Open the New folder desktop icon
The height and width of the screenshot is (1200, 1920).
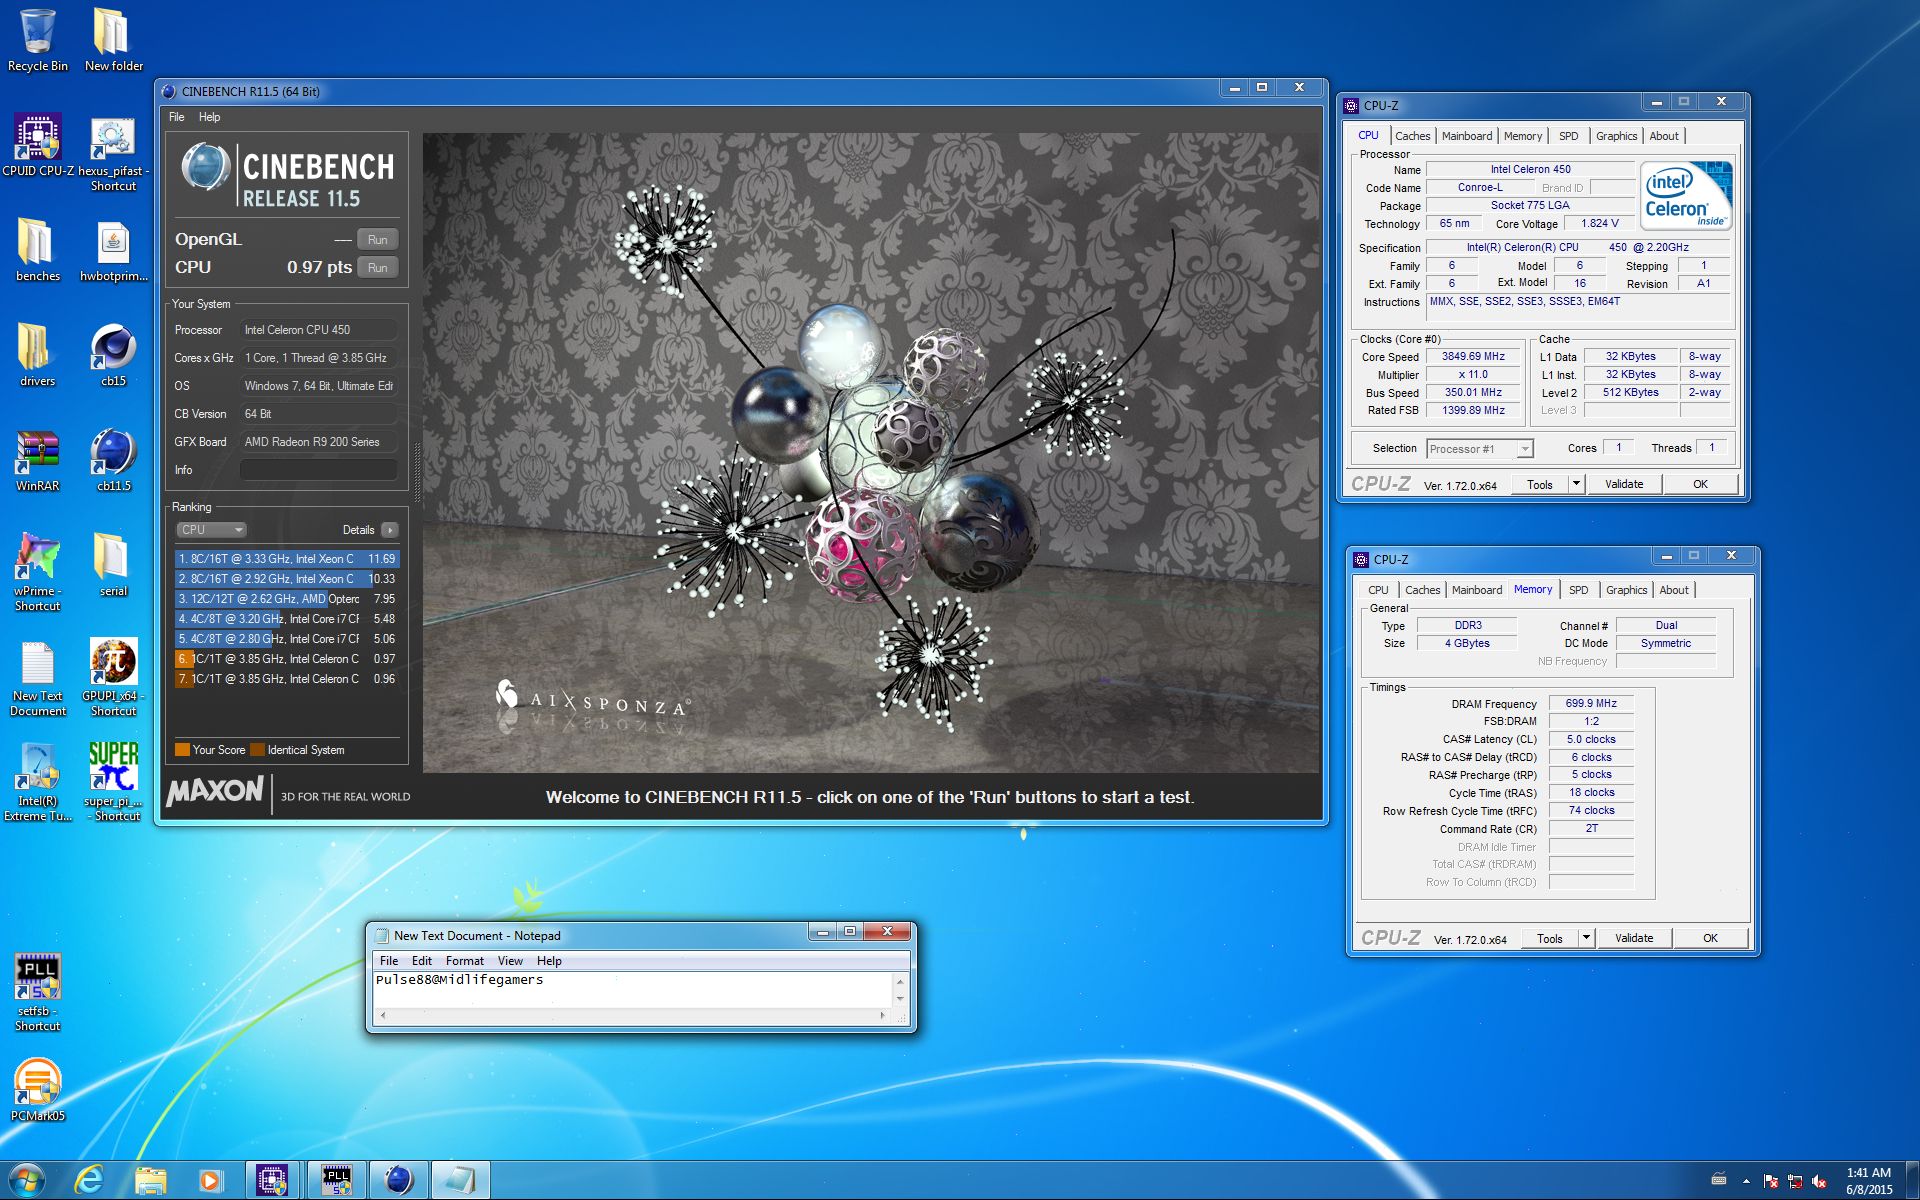click(x=113, y=40)
